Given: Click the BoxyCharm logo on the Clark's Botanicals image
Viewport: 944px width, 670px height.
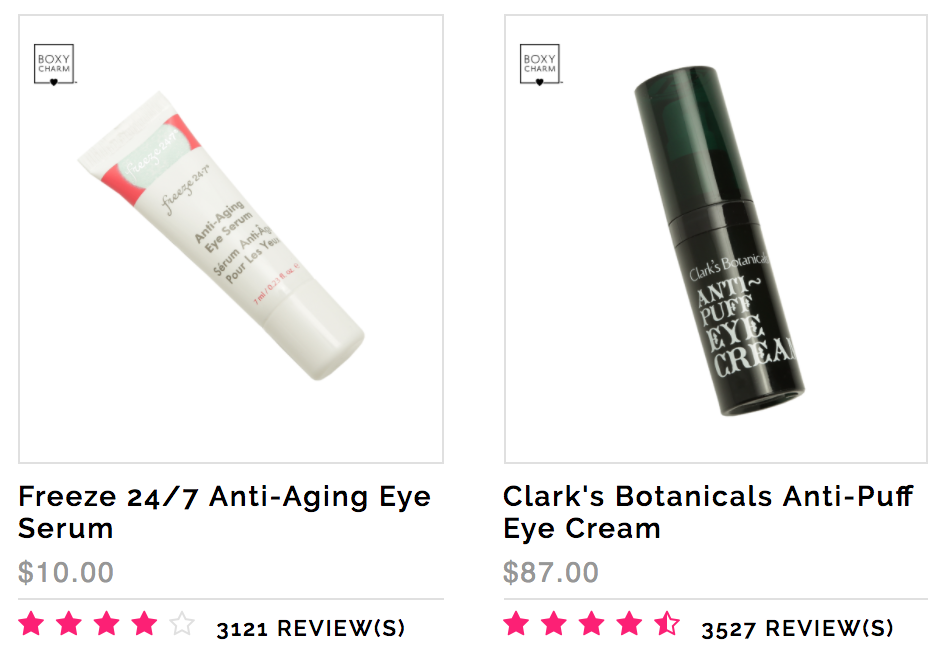Looking at the screenshot, I should tap(541, 64).
